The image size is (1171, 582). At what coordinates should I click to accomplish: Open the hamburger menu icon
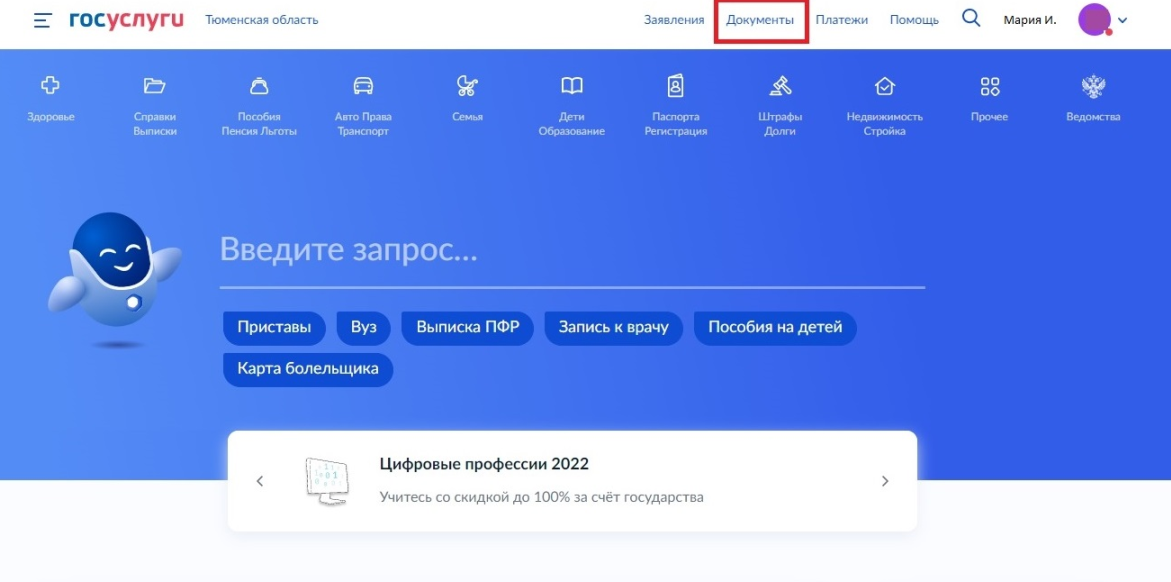coord(43,20)
